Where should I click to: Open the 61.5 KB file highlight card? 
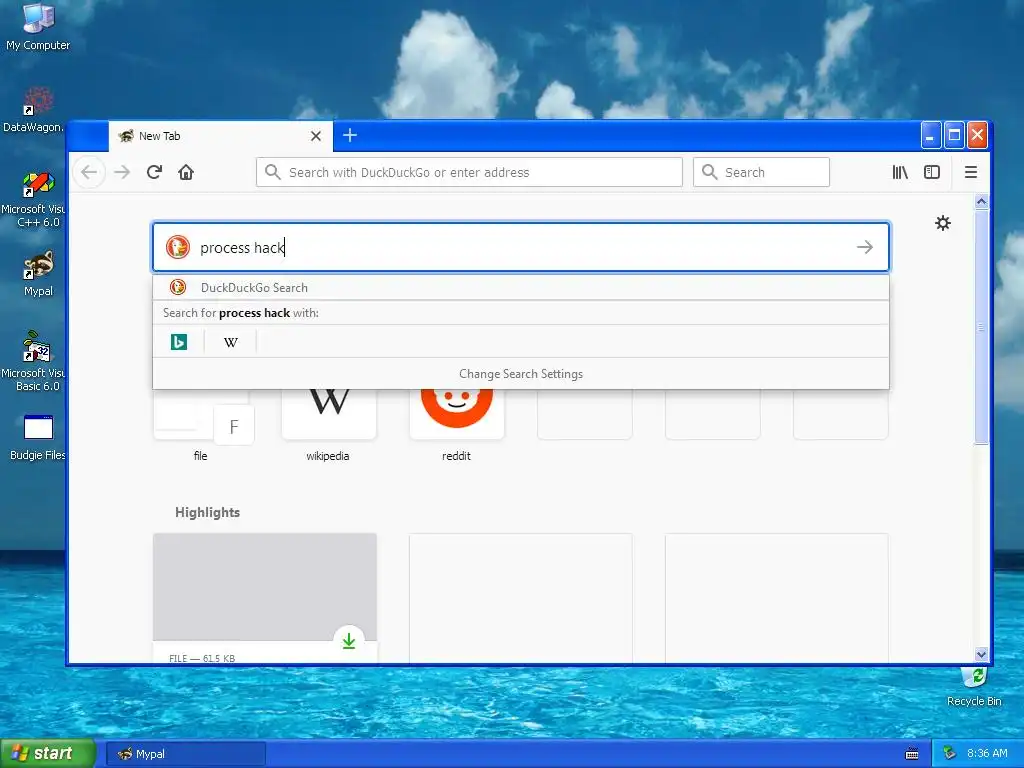[x=265, y=598]
